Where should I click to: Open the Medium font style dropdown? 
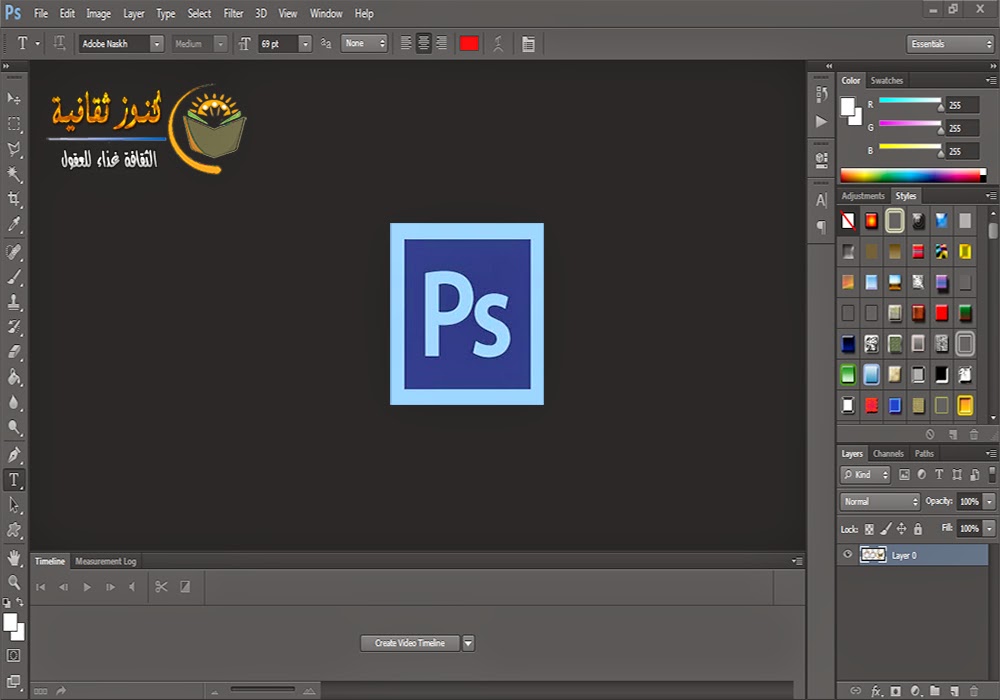[220, 43]
